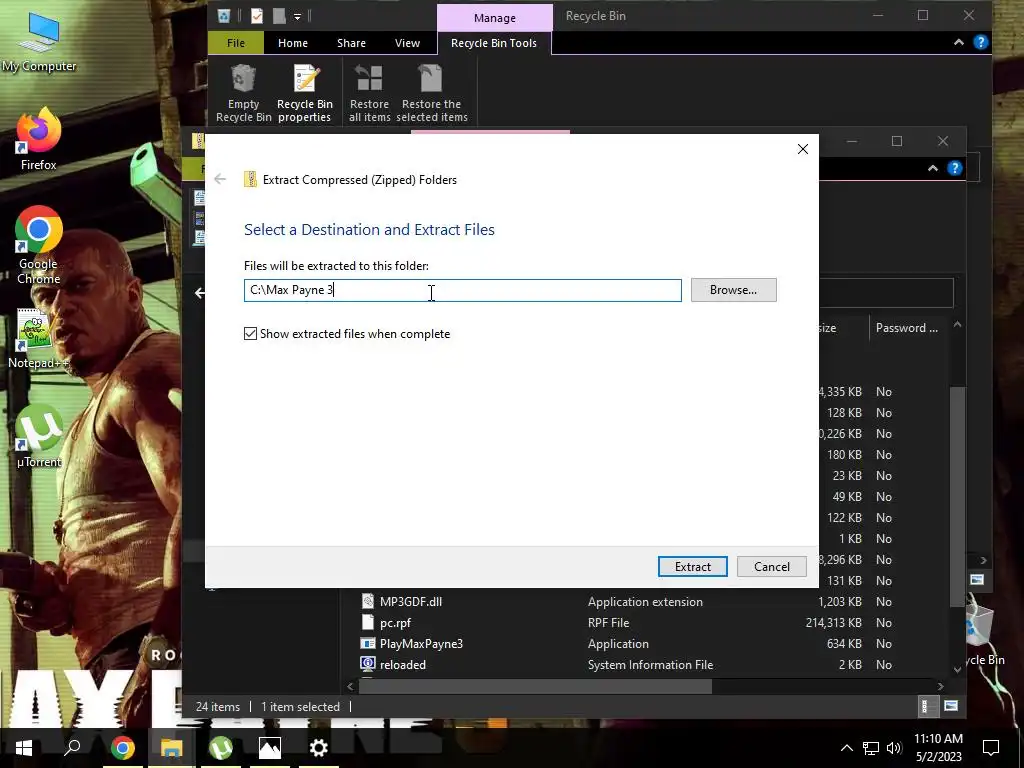This screenshot has width=1024, height=768.
Task: Click scroll right arrow of file list
Action: point(940,686)
